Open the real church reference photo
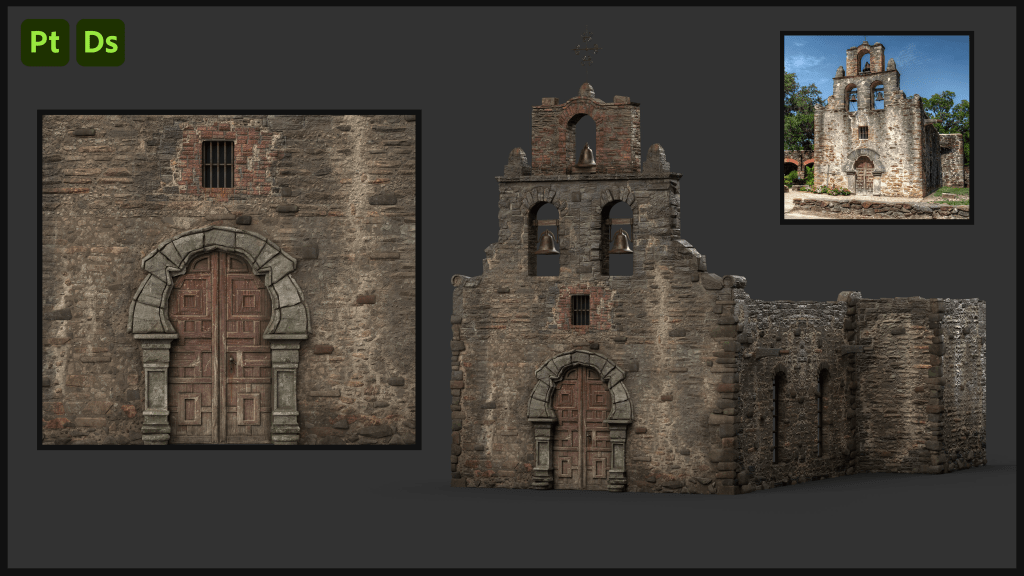Screen dimensions: 1024x576 [876, 127]
